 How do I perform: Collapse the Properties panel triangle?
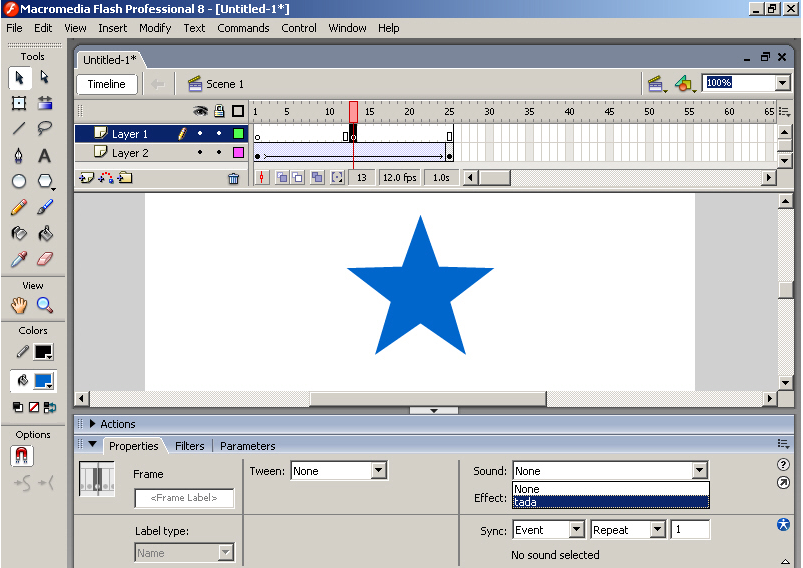(x=93, y=445)
